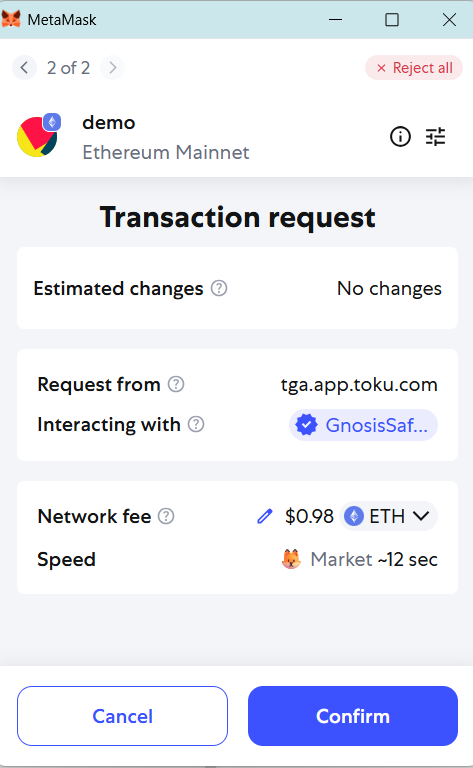Click Estimated changes help icon

coord(219,288)
